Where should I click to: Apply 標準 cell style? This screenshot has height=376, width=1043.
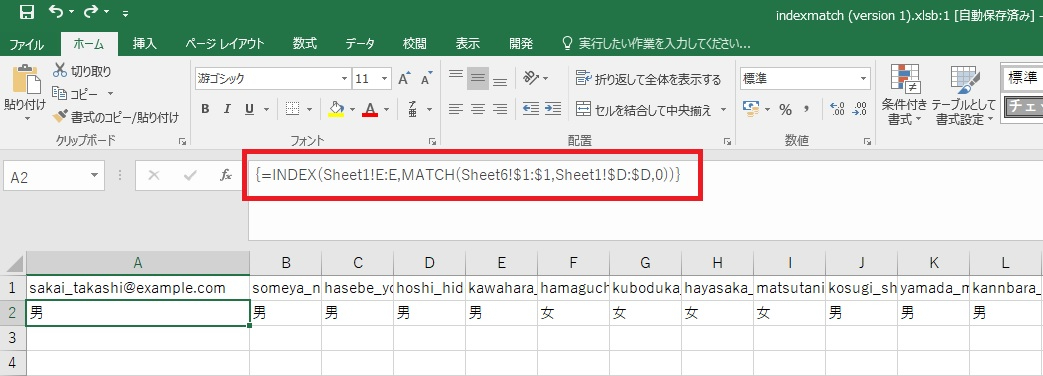point(1022,79)
